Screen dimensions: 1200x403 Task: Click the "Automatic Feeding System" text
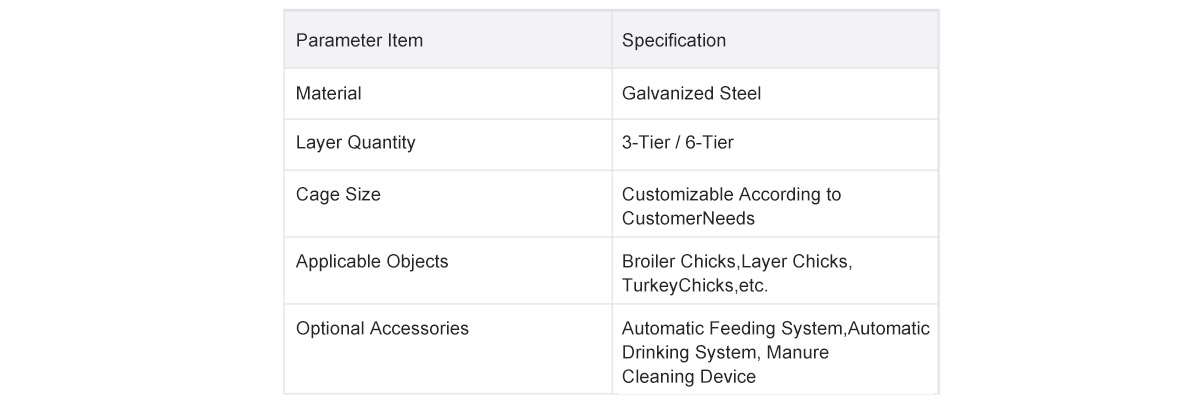click(x=733, y=329)
